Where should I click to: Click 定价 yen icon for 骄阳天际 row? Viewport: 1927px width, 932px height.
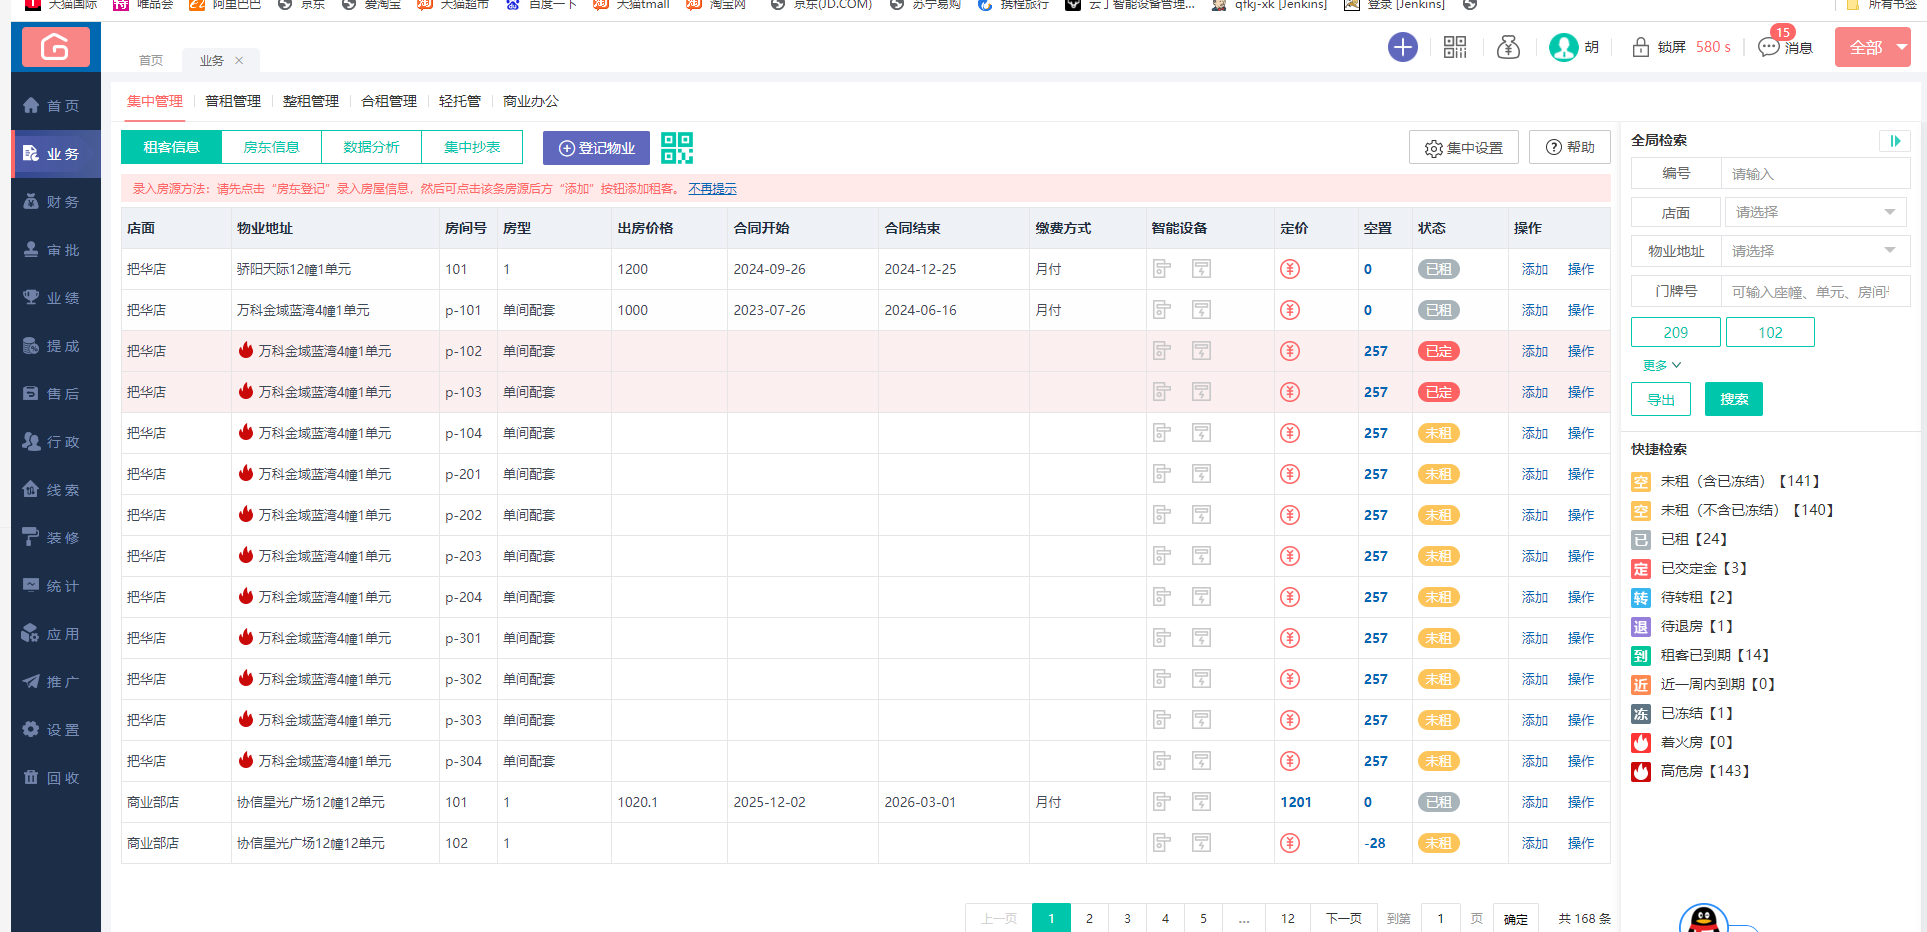(x=1290, y=269)
